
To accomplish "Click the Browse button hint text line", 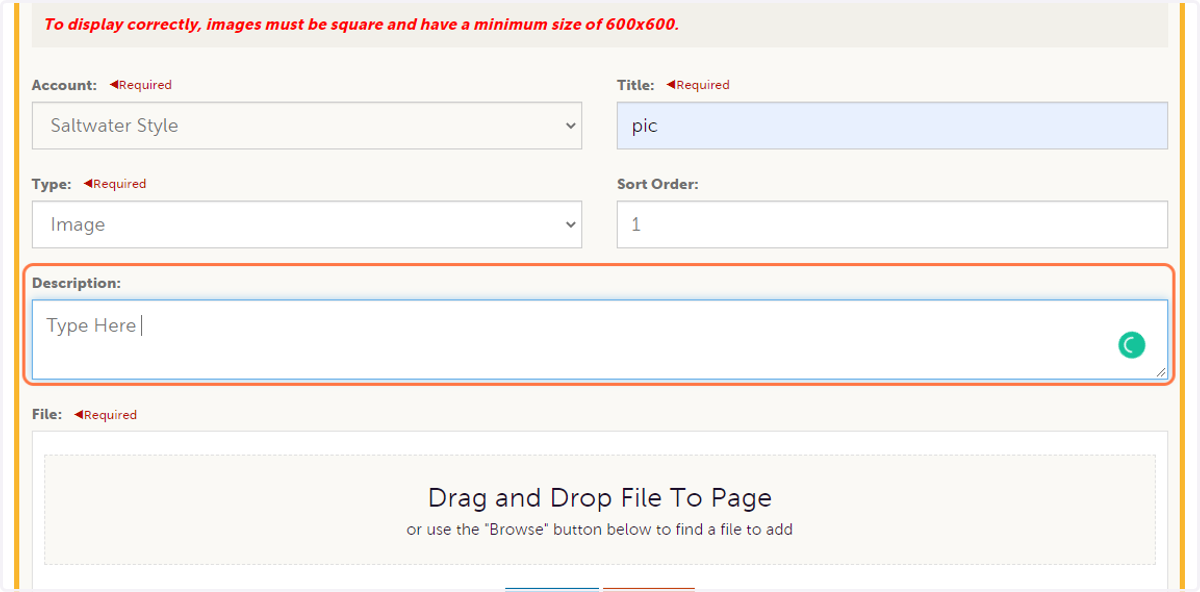I will (600, 530).
